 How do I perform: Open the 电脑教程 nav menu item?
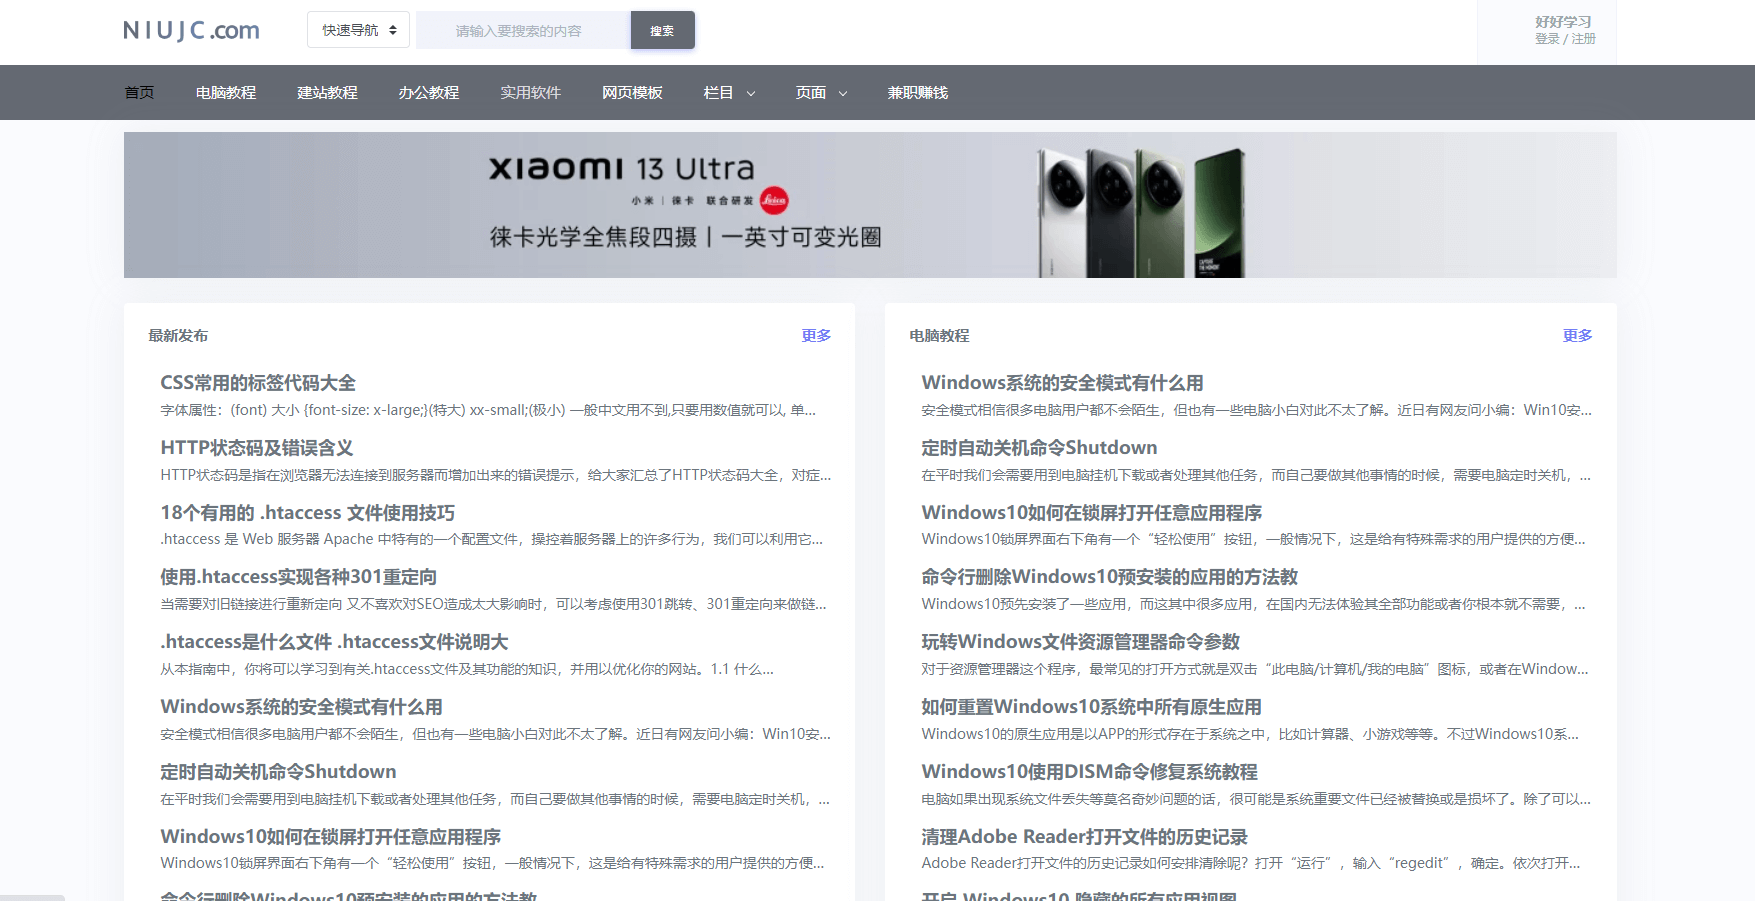(x=226, y=92)
